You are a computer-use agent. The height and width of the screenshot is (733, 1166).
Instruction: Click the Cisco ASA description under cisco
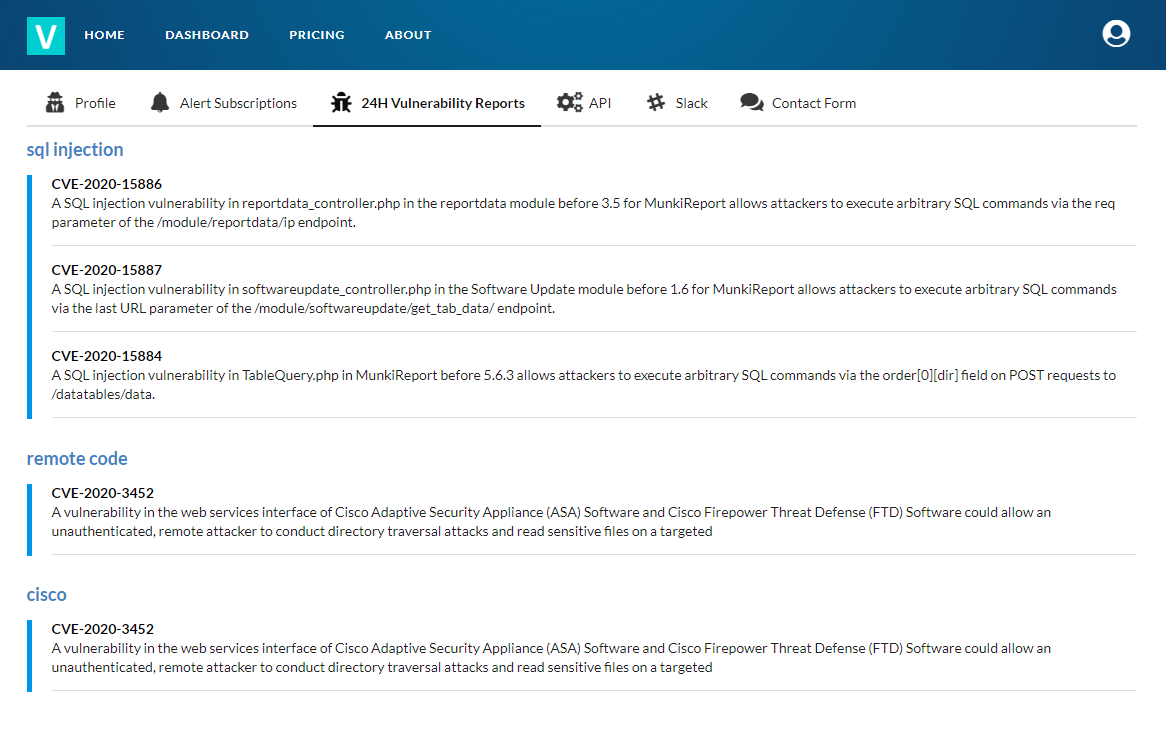(x=551, y=658)
